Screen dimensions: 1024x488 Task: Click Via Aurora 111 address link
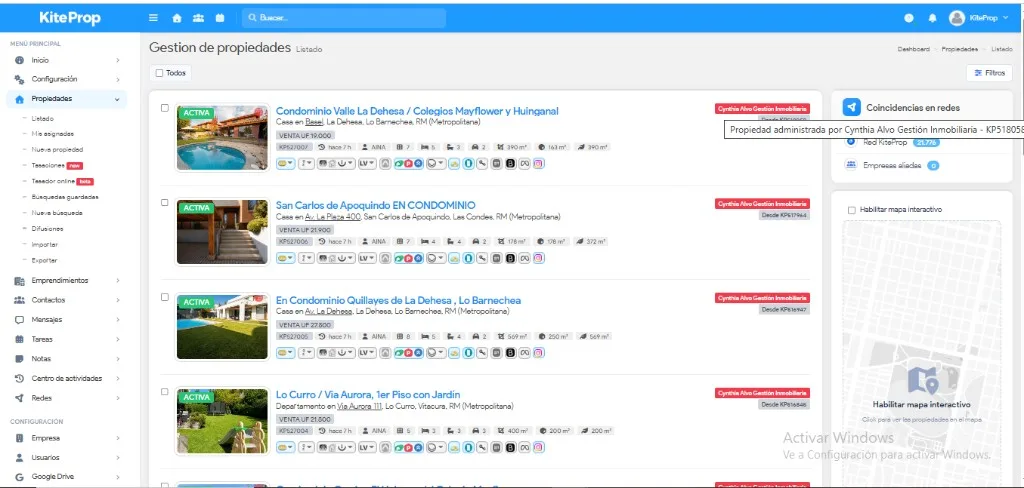[x=359, y=406]
